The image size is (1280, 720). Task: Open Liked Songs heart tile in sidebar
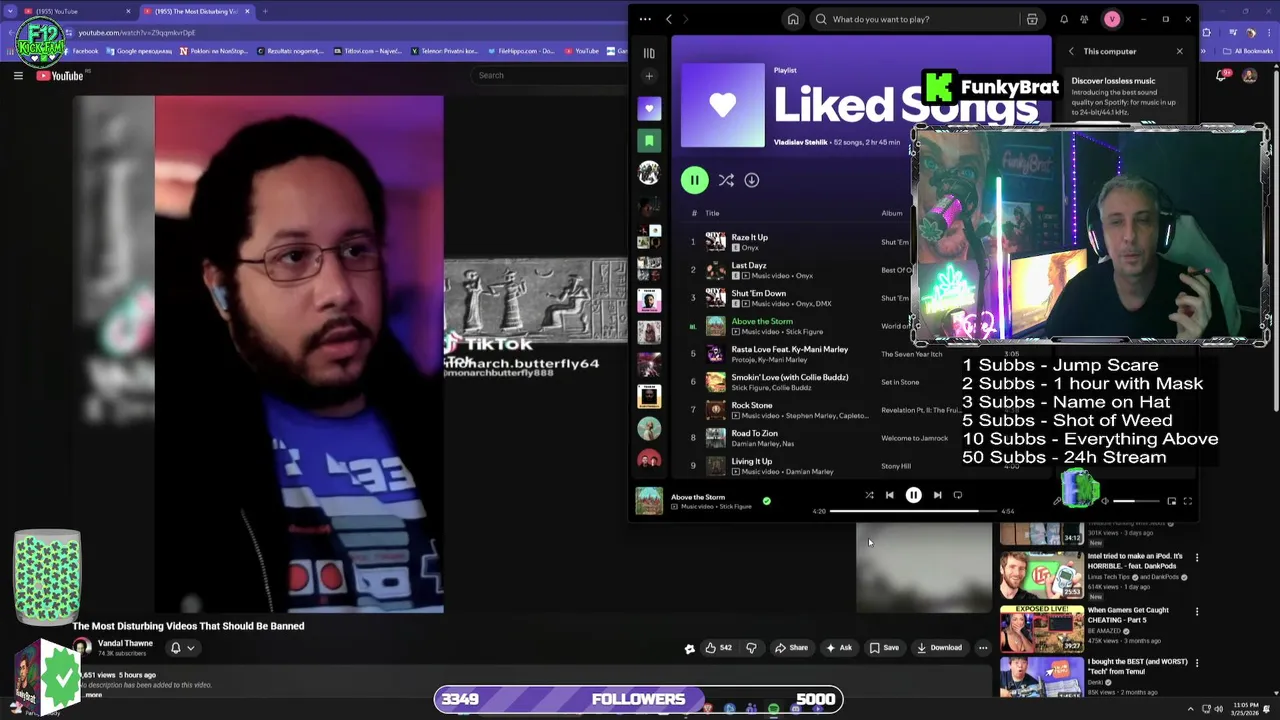(x=649, y=108)
